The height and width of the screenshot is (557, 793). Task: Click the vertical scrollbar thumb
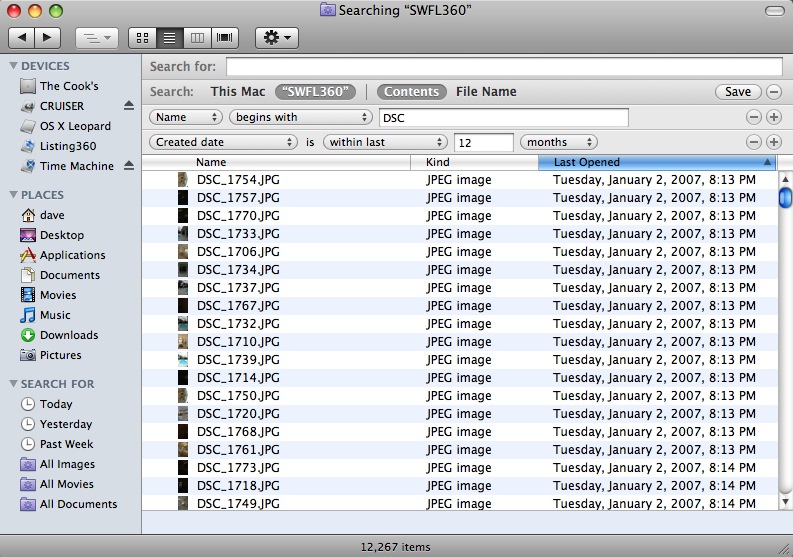(x=785, y=197)
